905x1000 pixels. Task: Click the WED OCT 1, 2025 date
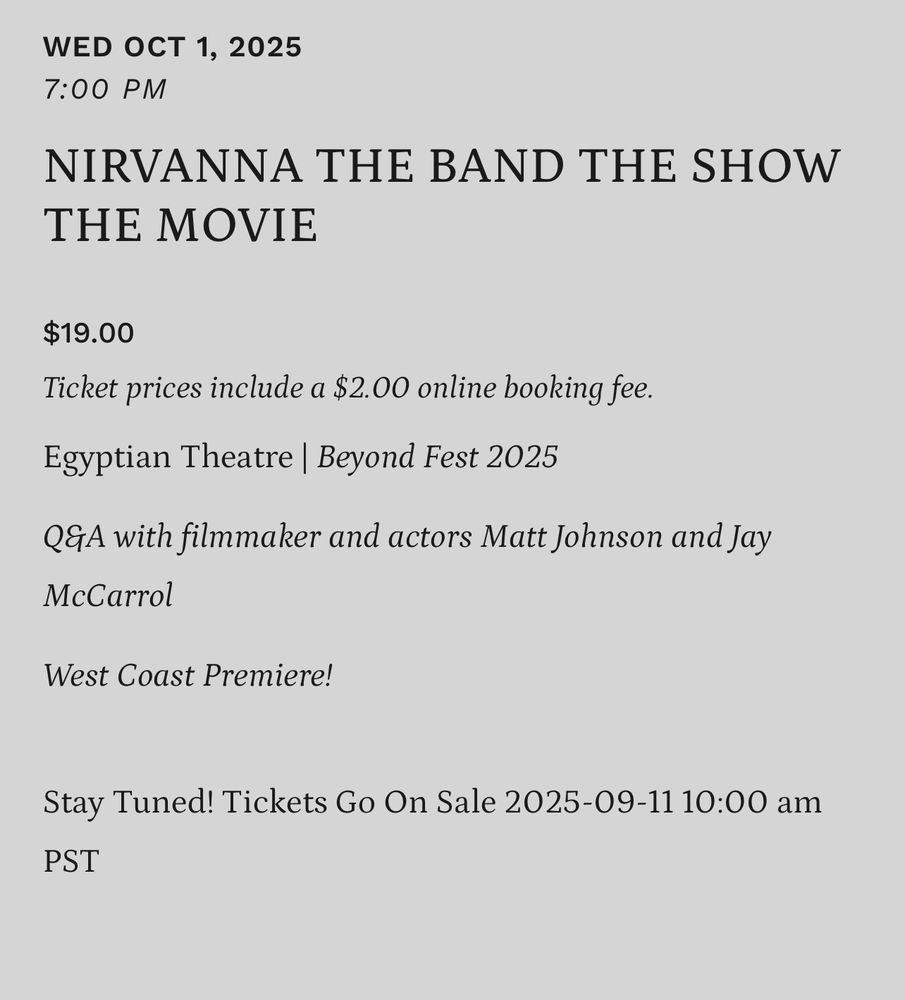click(172, 47)
